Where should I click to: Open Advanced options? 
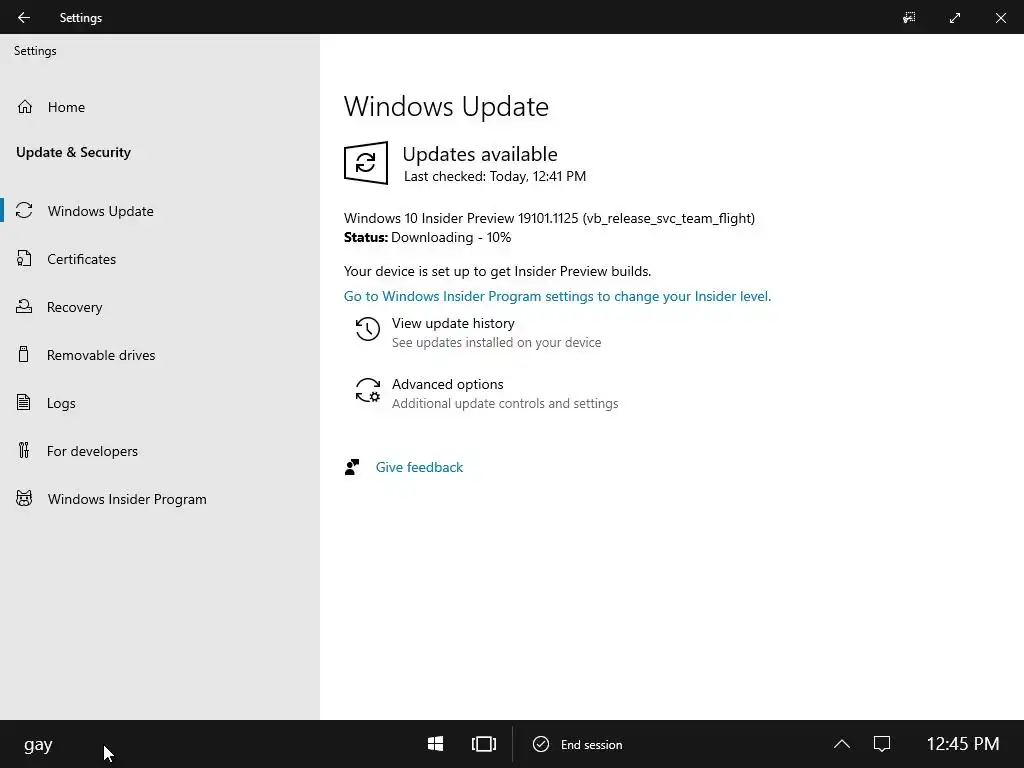point(447,384)
